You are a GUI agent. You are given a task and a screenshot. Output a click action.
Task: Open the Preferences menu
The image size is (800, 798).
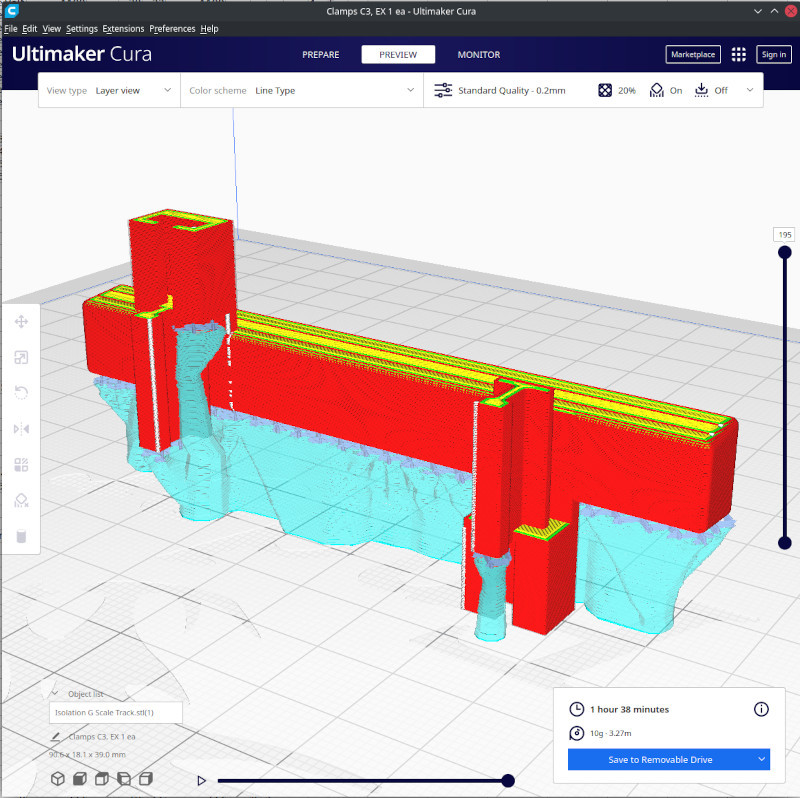pos(172,29)
